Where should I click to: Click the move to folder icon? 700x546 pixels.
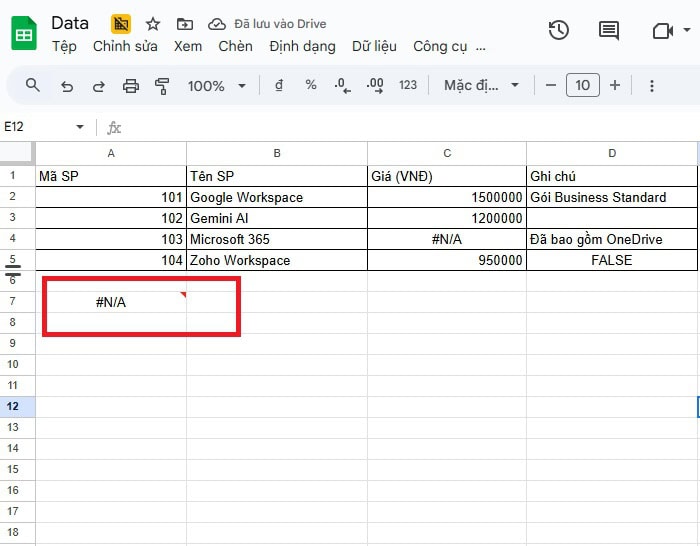[184, 24]
